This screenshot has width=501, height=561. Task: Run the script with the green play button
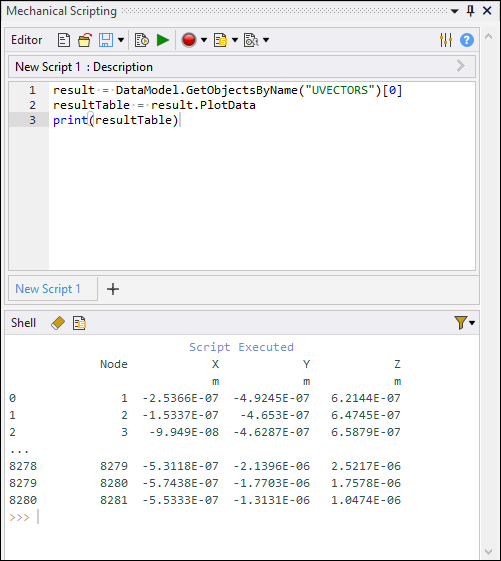click(x=163, y=40)
